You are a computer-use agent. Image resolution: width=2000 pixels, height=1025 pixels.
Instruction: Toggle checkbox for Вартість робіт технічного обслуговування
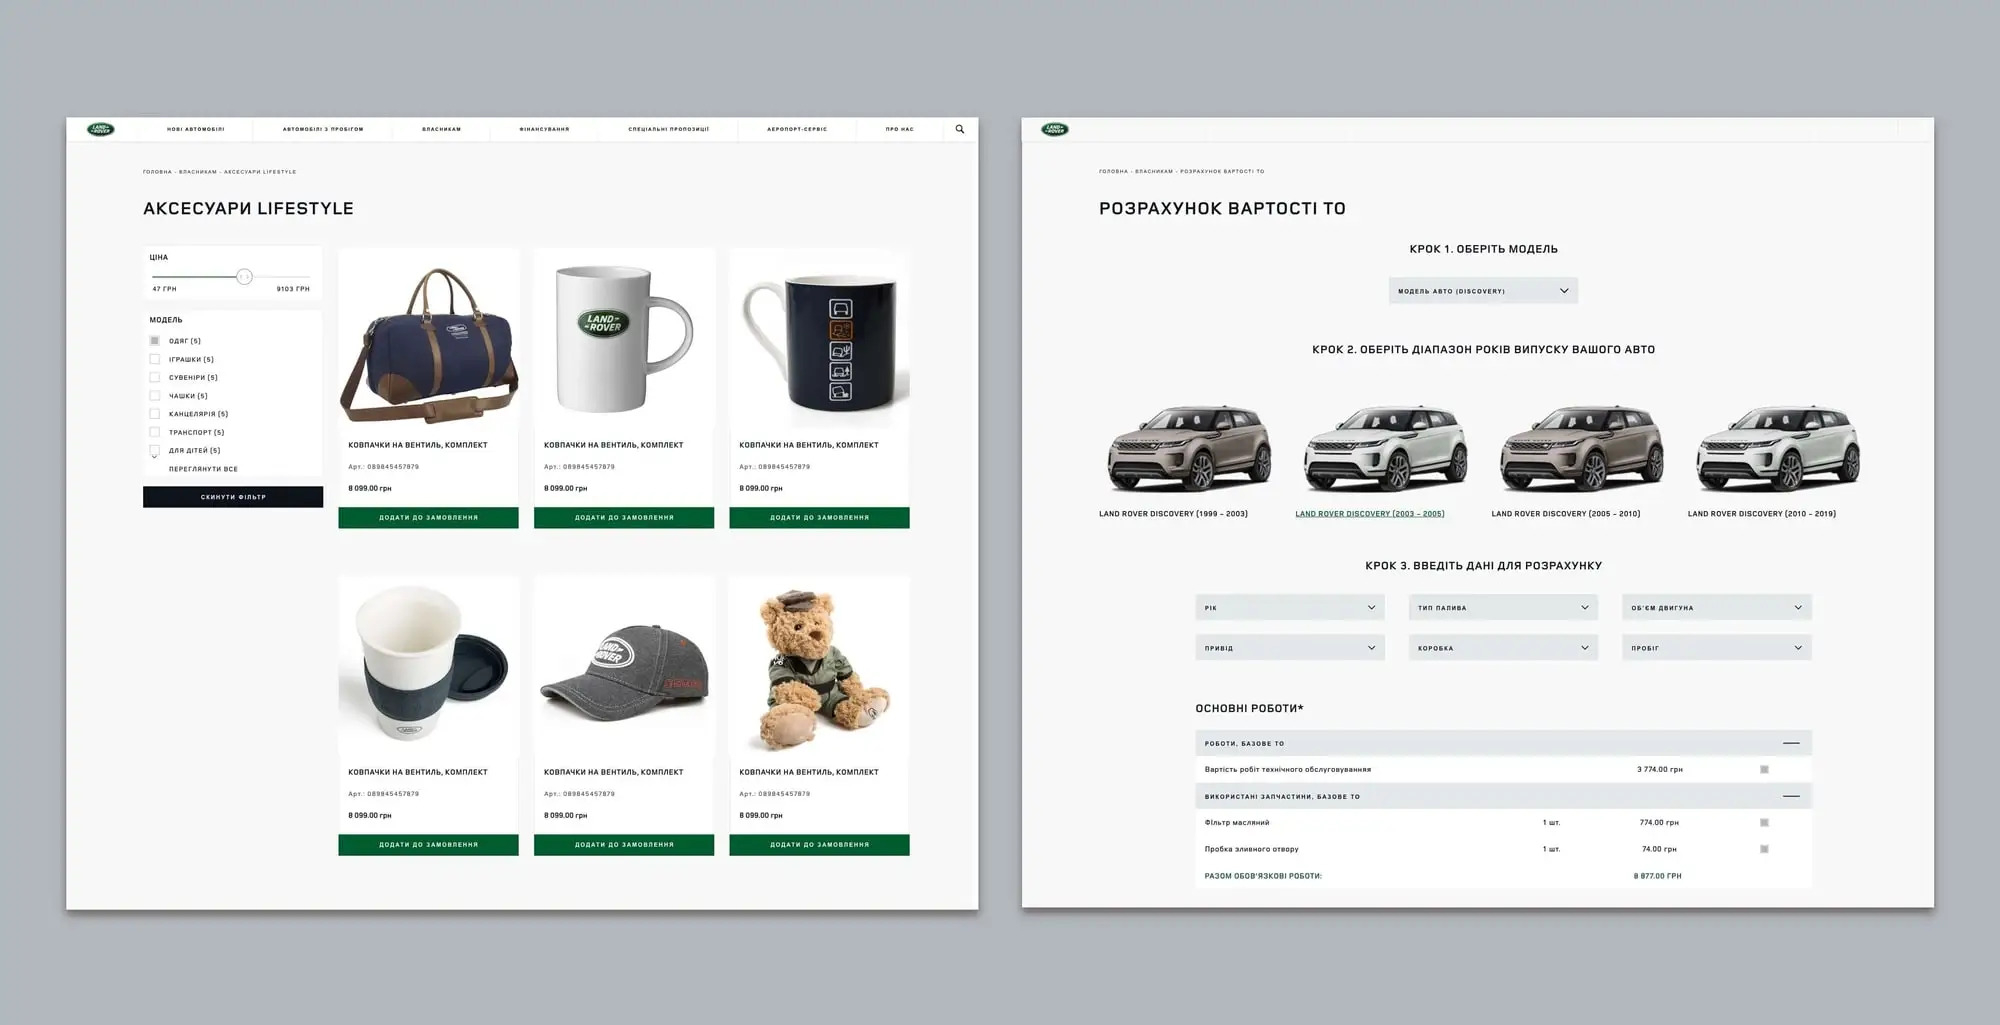1764,770
